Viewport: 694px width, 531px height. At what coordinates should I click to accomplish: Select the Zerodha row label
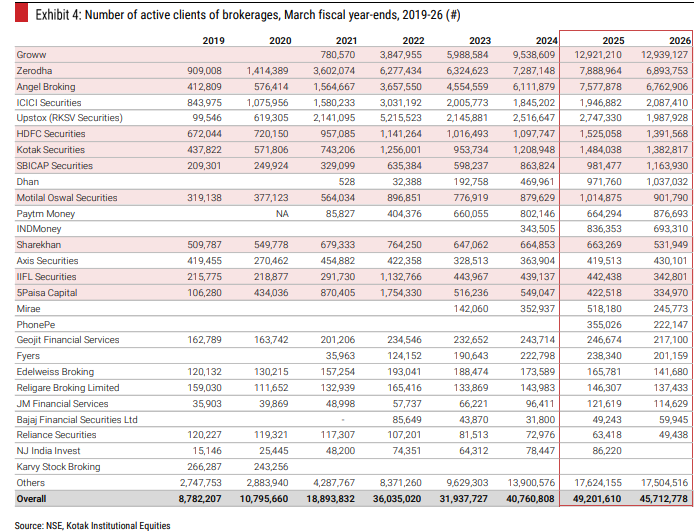34,72
